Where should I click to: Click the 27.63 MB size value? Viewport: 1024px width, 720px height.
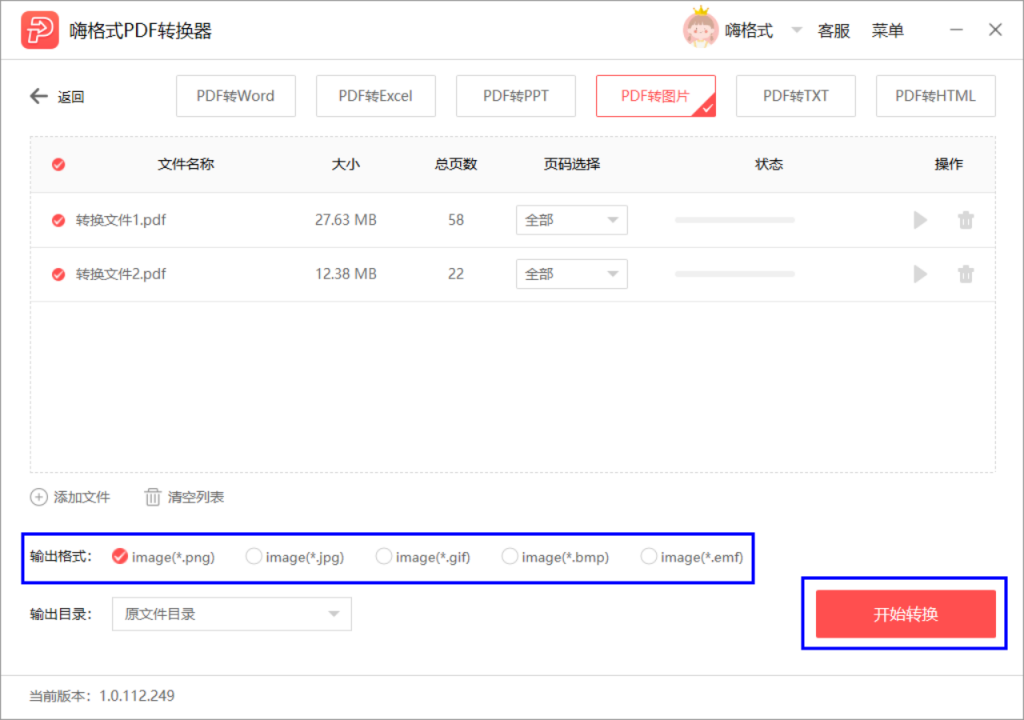click(x=345, y=220)
